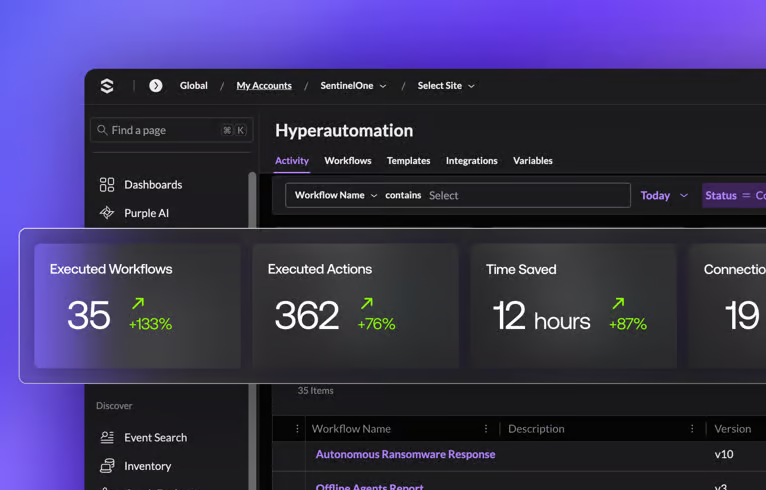Viewport: 766px width, 490px height.
Task: Open the SentinelOne account dropdown
Action: click(x=354, y=86)
